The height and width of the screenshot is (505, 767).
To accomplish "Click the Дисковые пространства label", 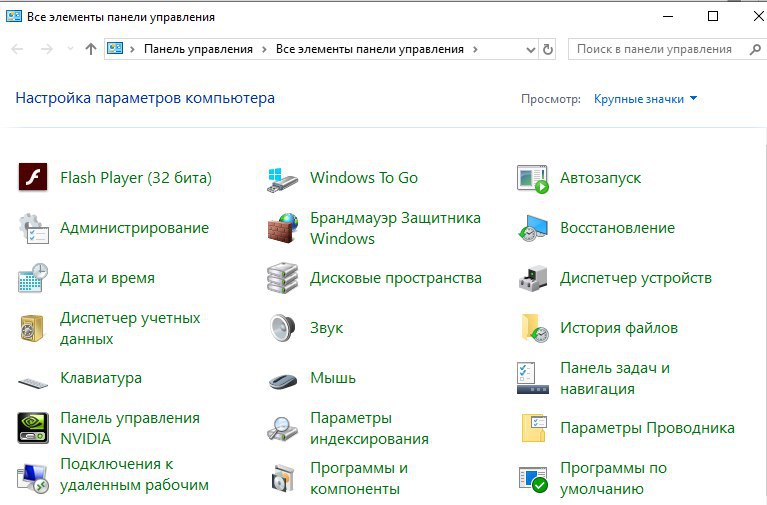I will pos(396,278).
